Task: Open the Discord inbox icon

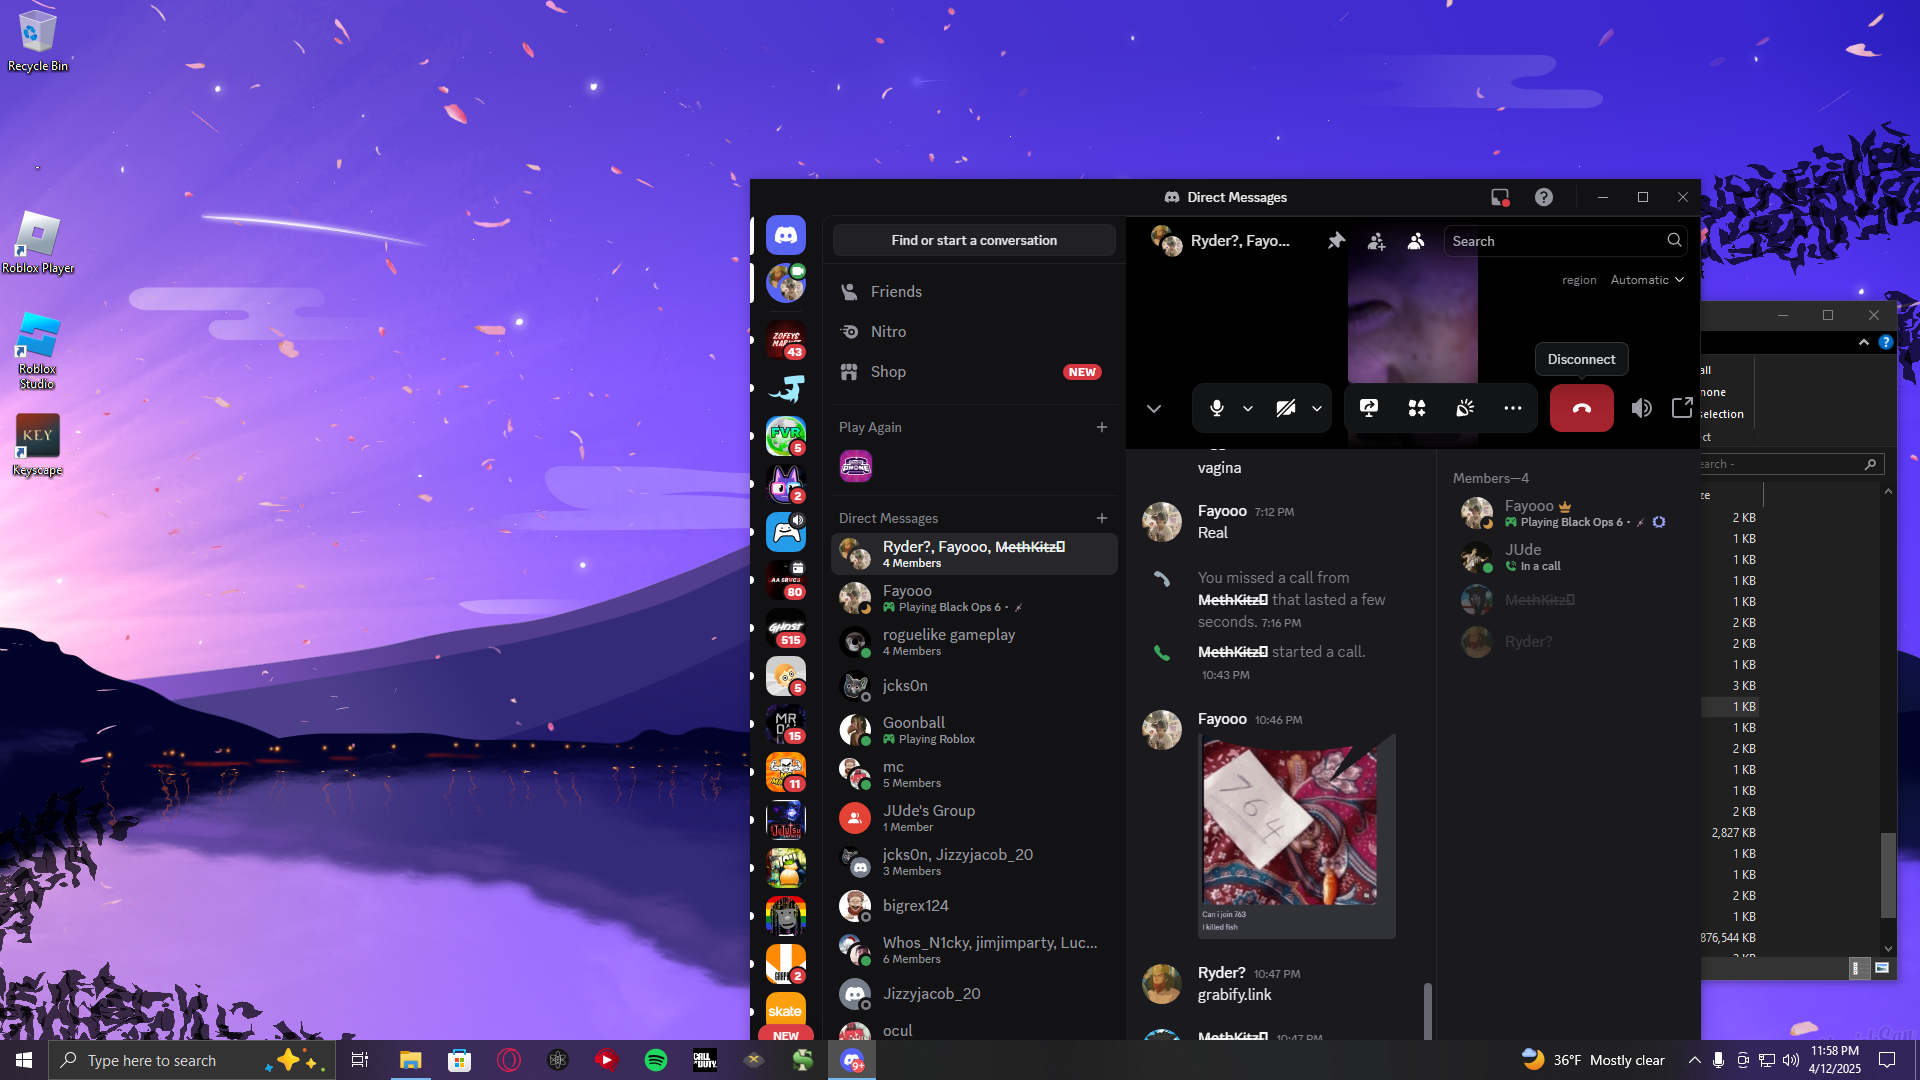Action: click(1499, 197)
